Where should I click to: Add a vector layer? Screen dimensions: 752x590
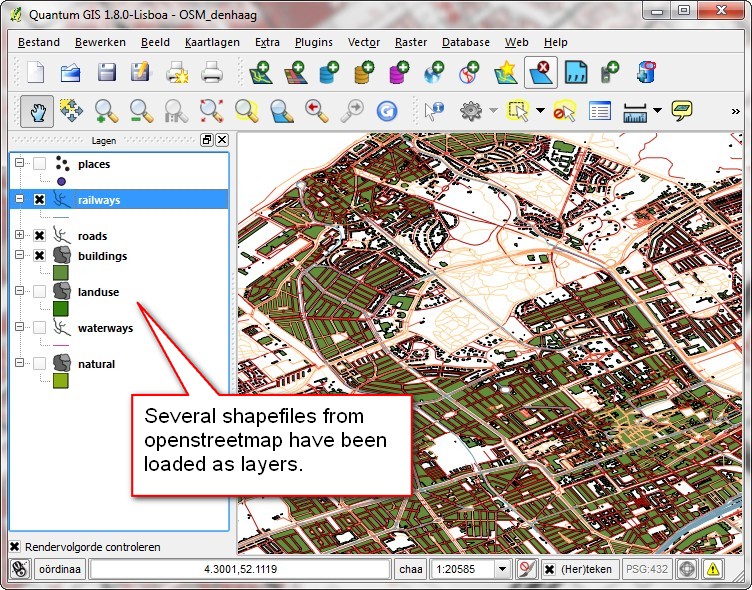(261, 72)
